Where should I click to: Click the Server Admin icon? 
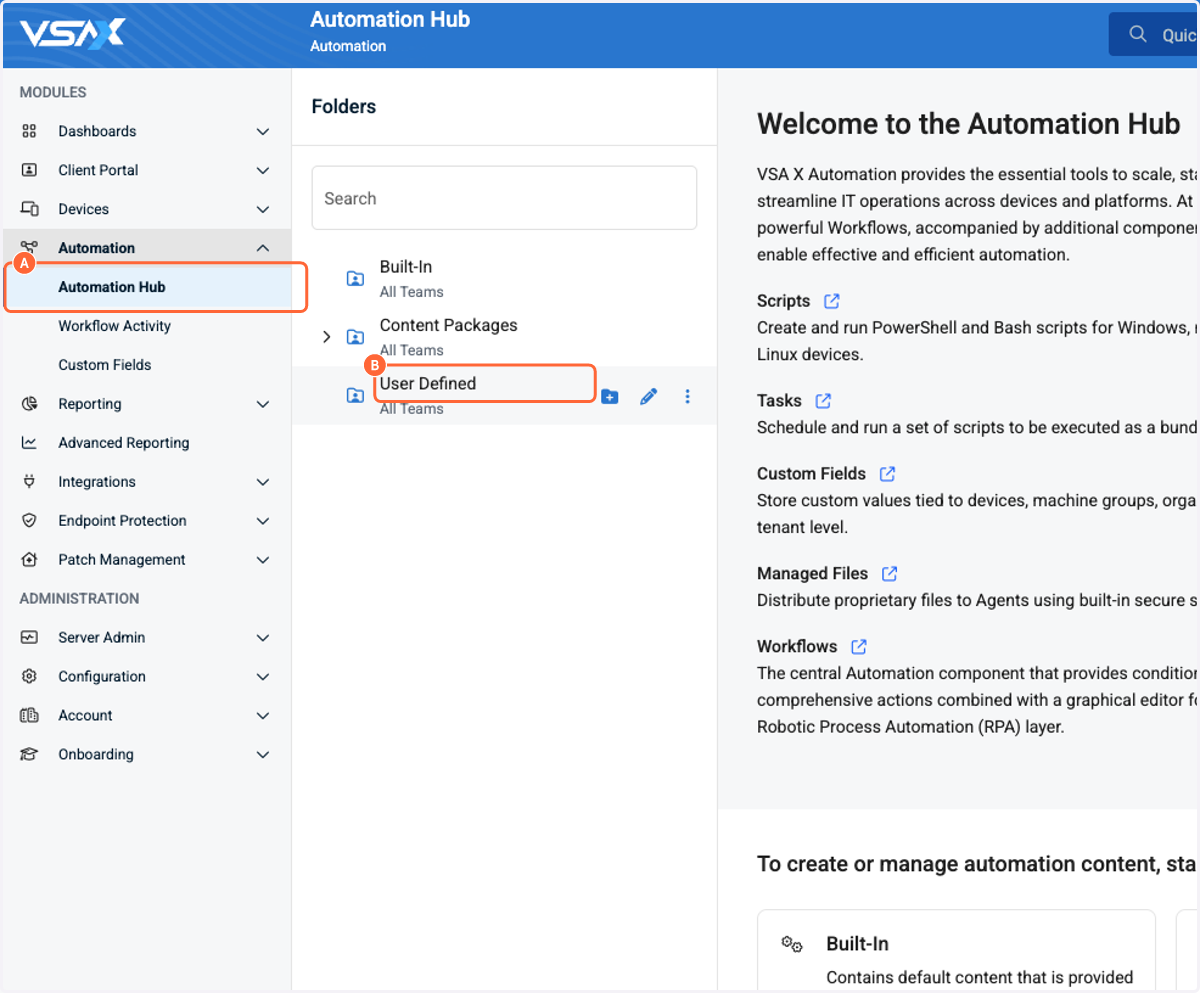pyautogui.click(x=29, y=637)
